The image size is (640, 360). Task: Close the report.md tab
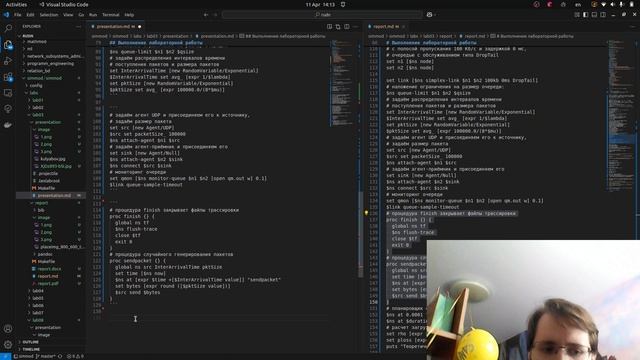tap(404, 27)
